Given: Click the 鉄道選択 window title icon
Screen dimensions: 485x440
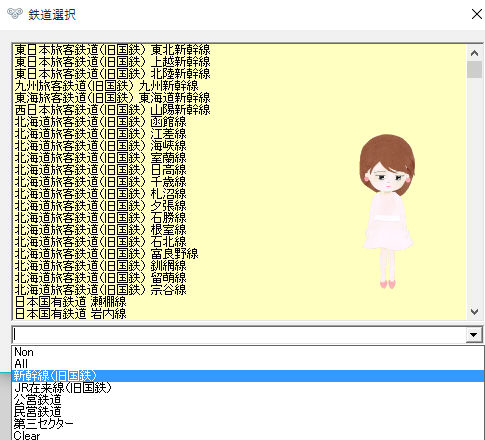Looking at the screenshot, I should coord(15,14).
